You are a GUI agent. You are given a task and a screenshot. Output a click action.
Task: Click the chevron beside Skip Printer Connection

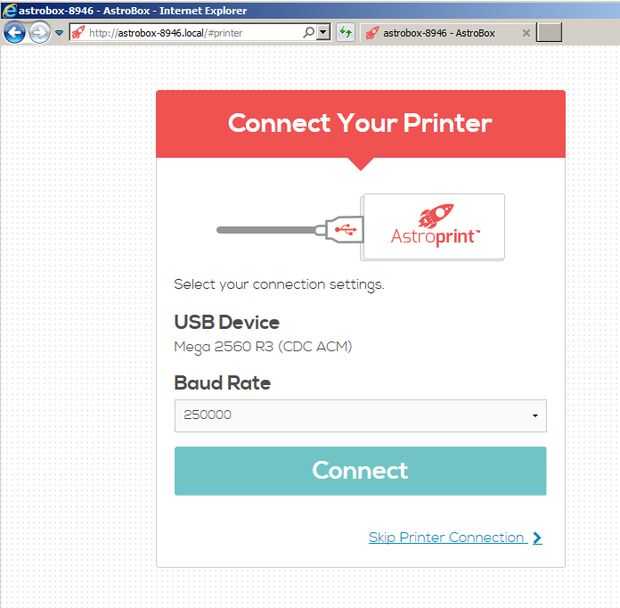coord(537,538)
